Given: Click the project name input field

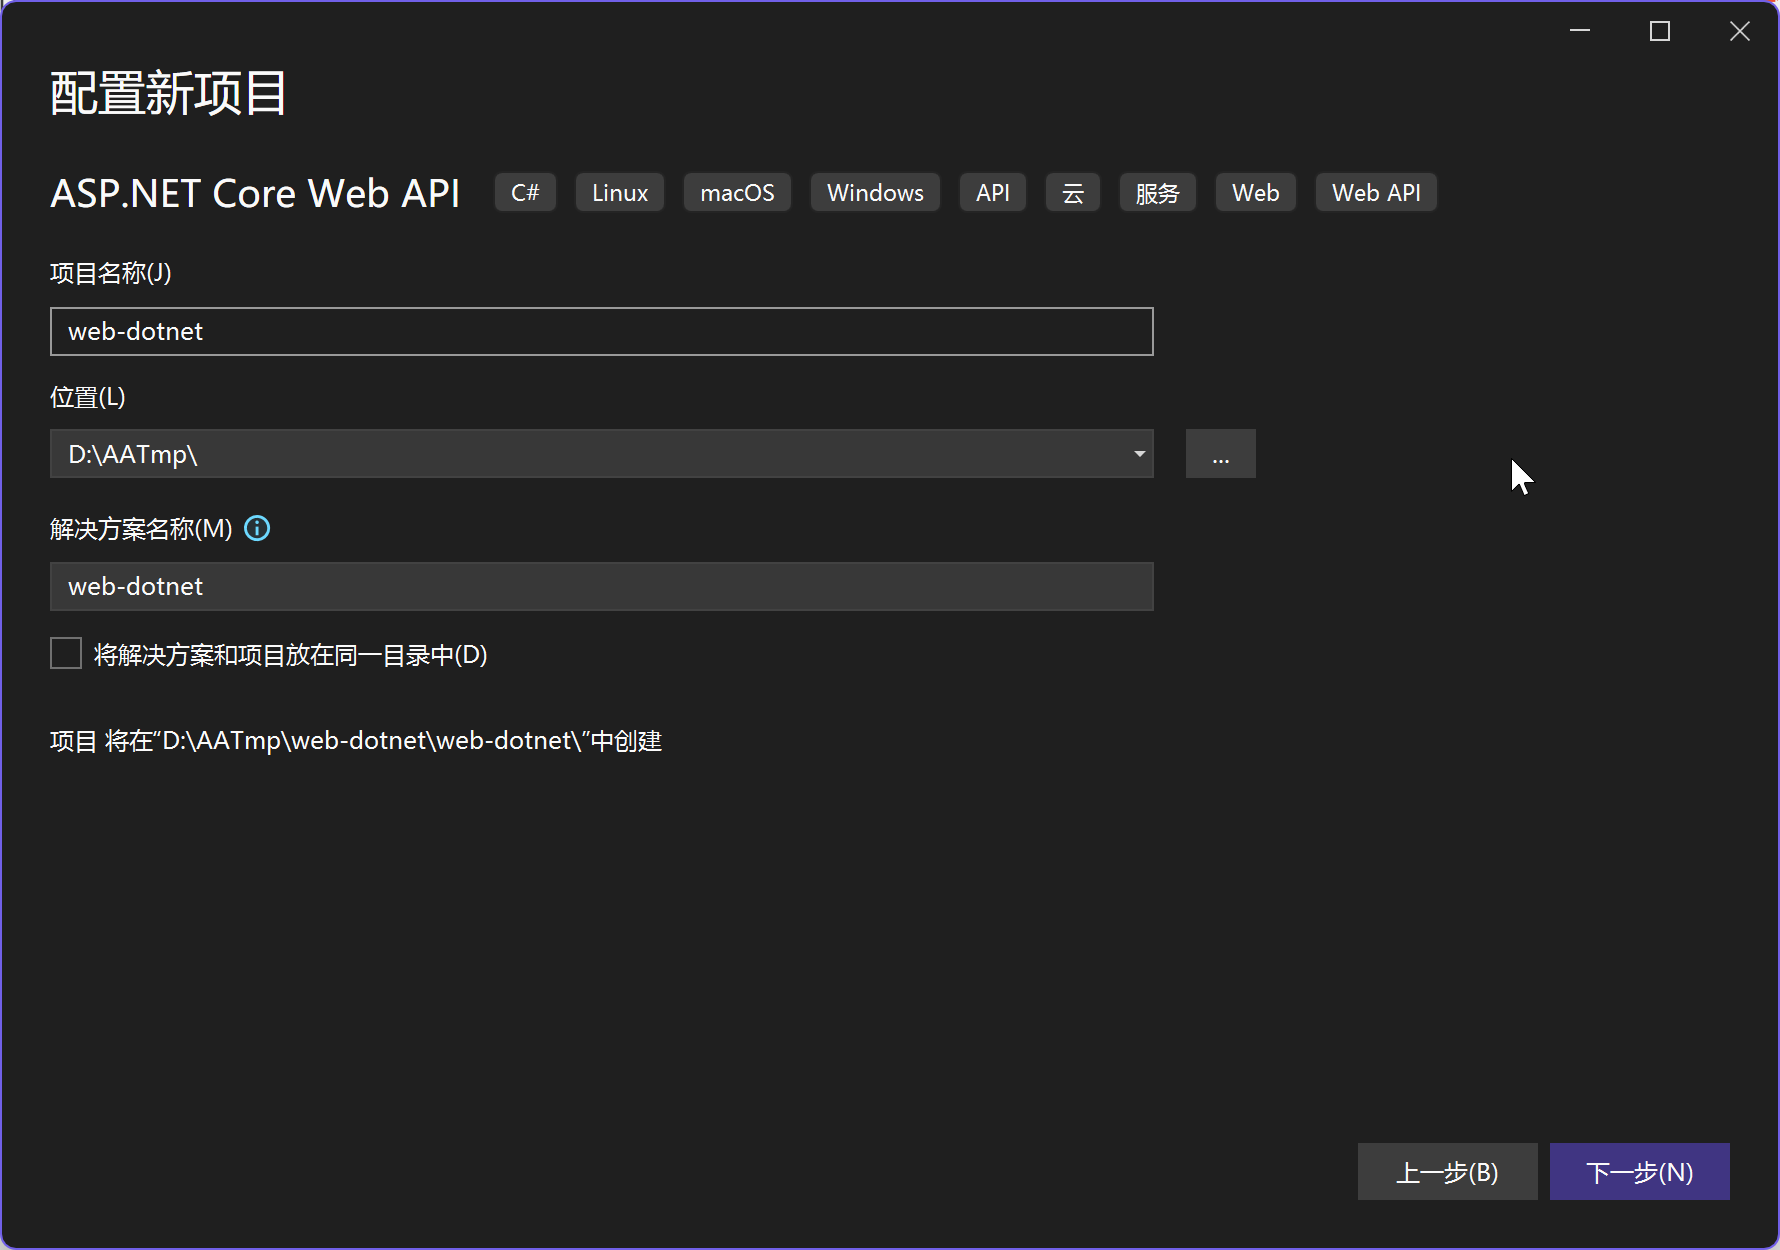Looking at the screenshot, I should (x=602, y=331).
